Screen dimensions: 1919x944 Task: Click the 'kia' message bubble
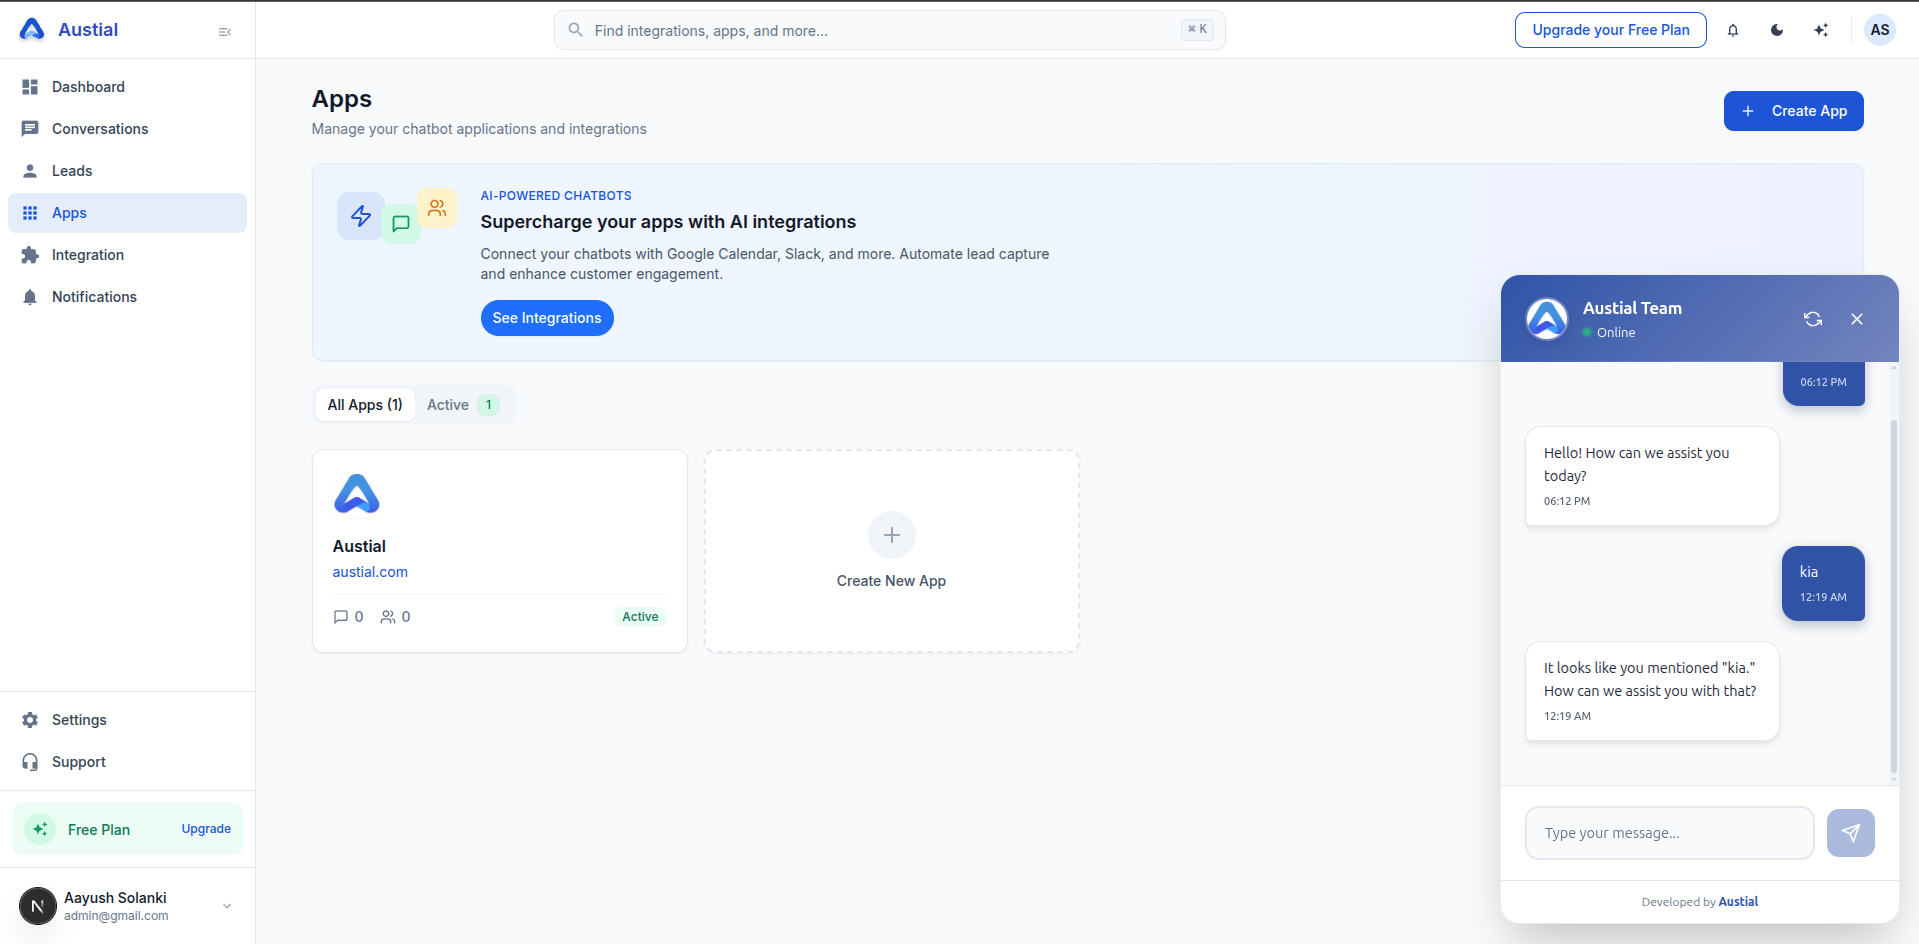tap(1823, 583)
